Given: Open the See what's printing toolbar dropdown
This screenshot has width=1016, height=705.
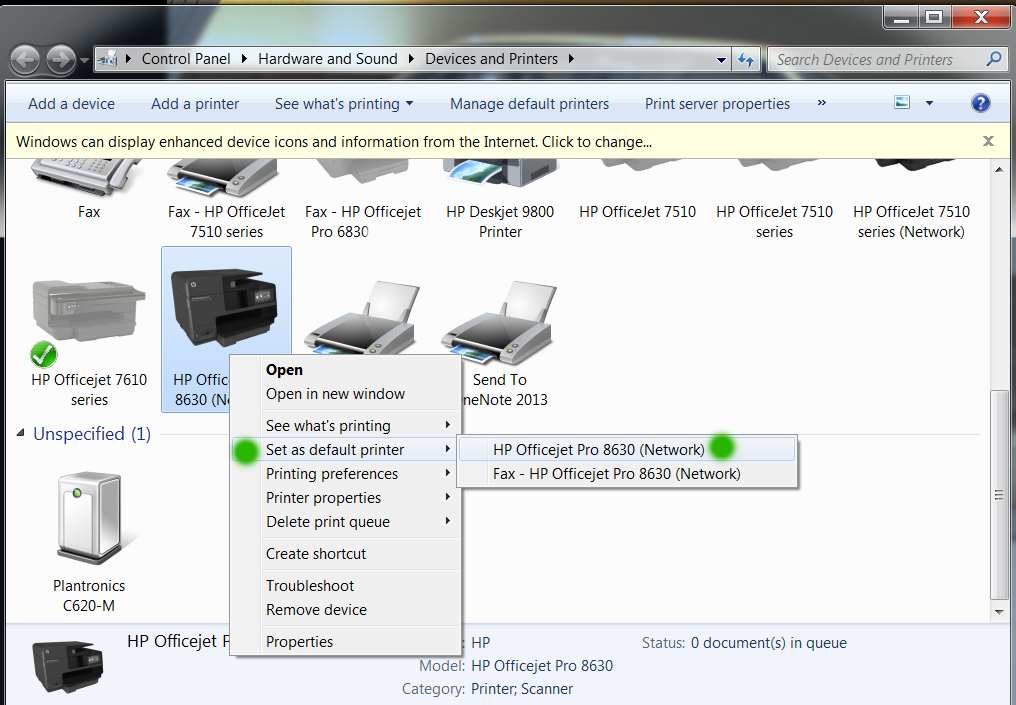Looking at the screenshot, I should tap(343, 103).
